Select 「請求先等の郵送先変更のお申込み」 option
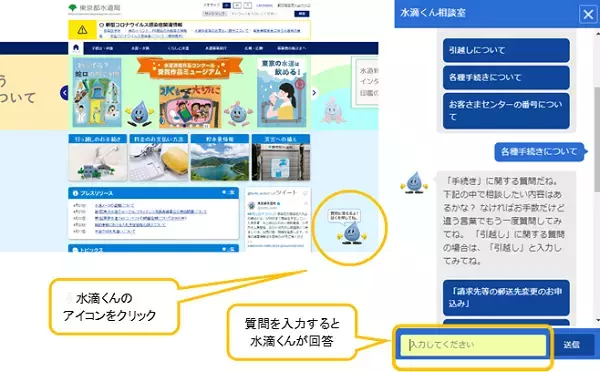This screenshot has height=372, width=600. 506,297
